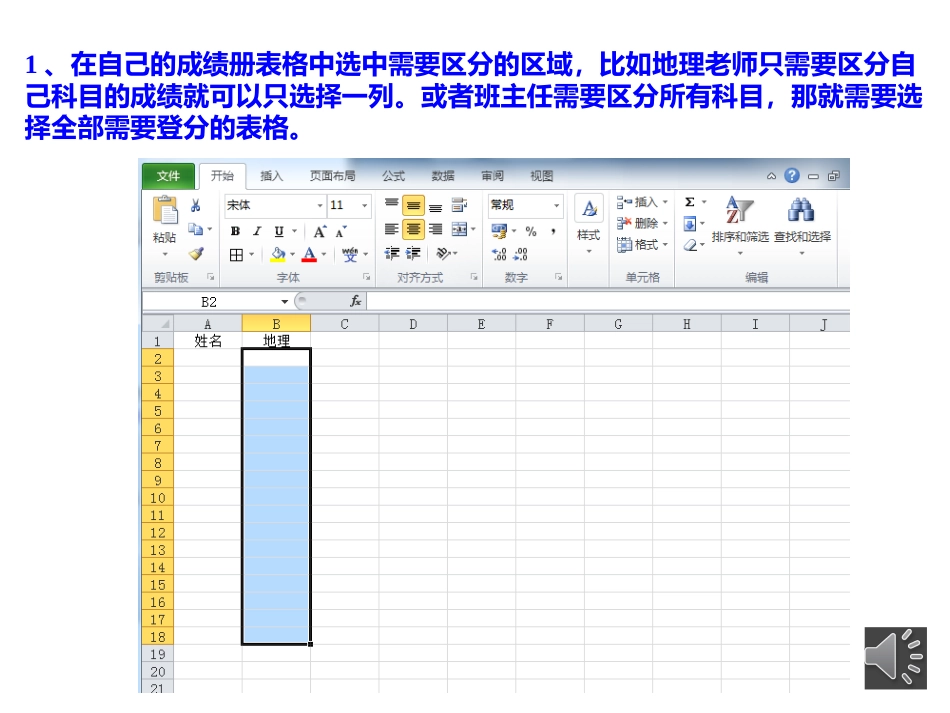Image resolution: width=950 pixels, height=713 pixels.
Task: Toggle Middle Align (highlighted)
Action: [413, 205]
